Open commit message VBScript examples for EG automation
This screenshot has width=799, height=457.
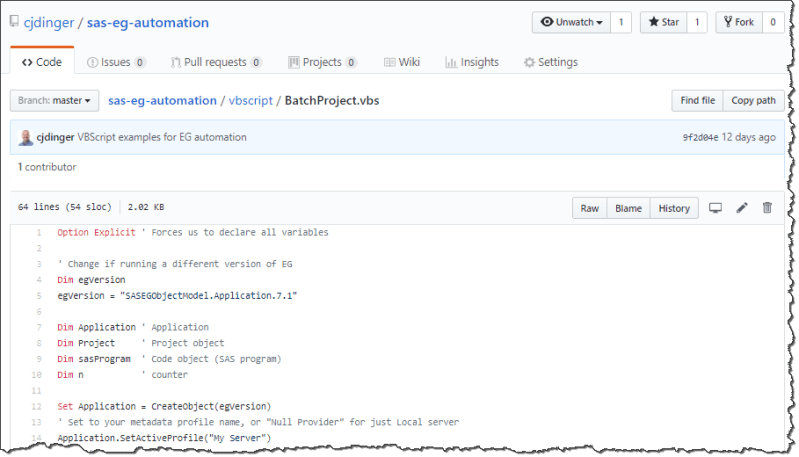[x=162, y=137]
